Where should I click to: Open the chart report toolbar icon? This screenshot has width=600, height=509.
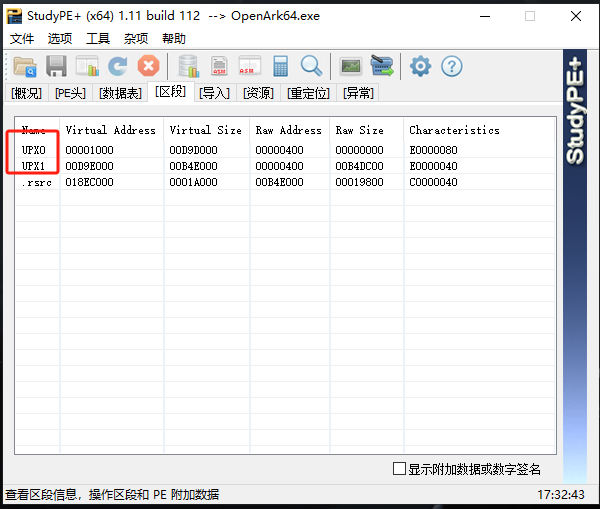point(87,66)
